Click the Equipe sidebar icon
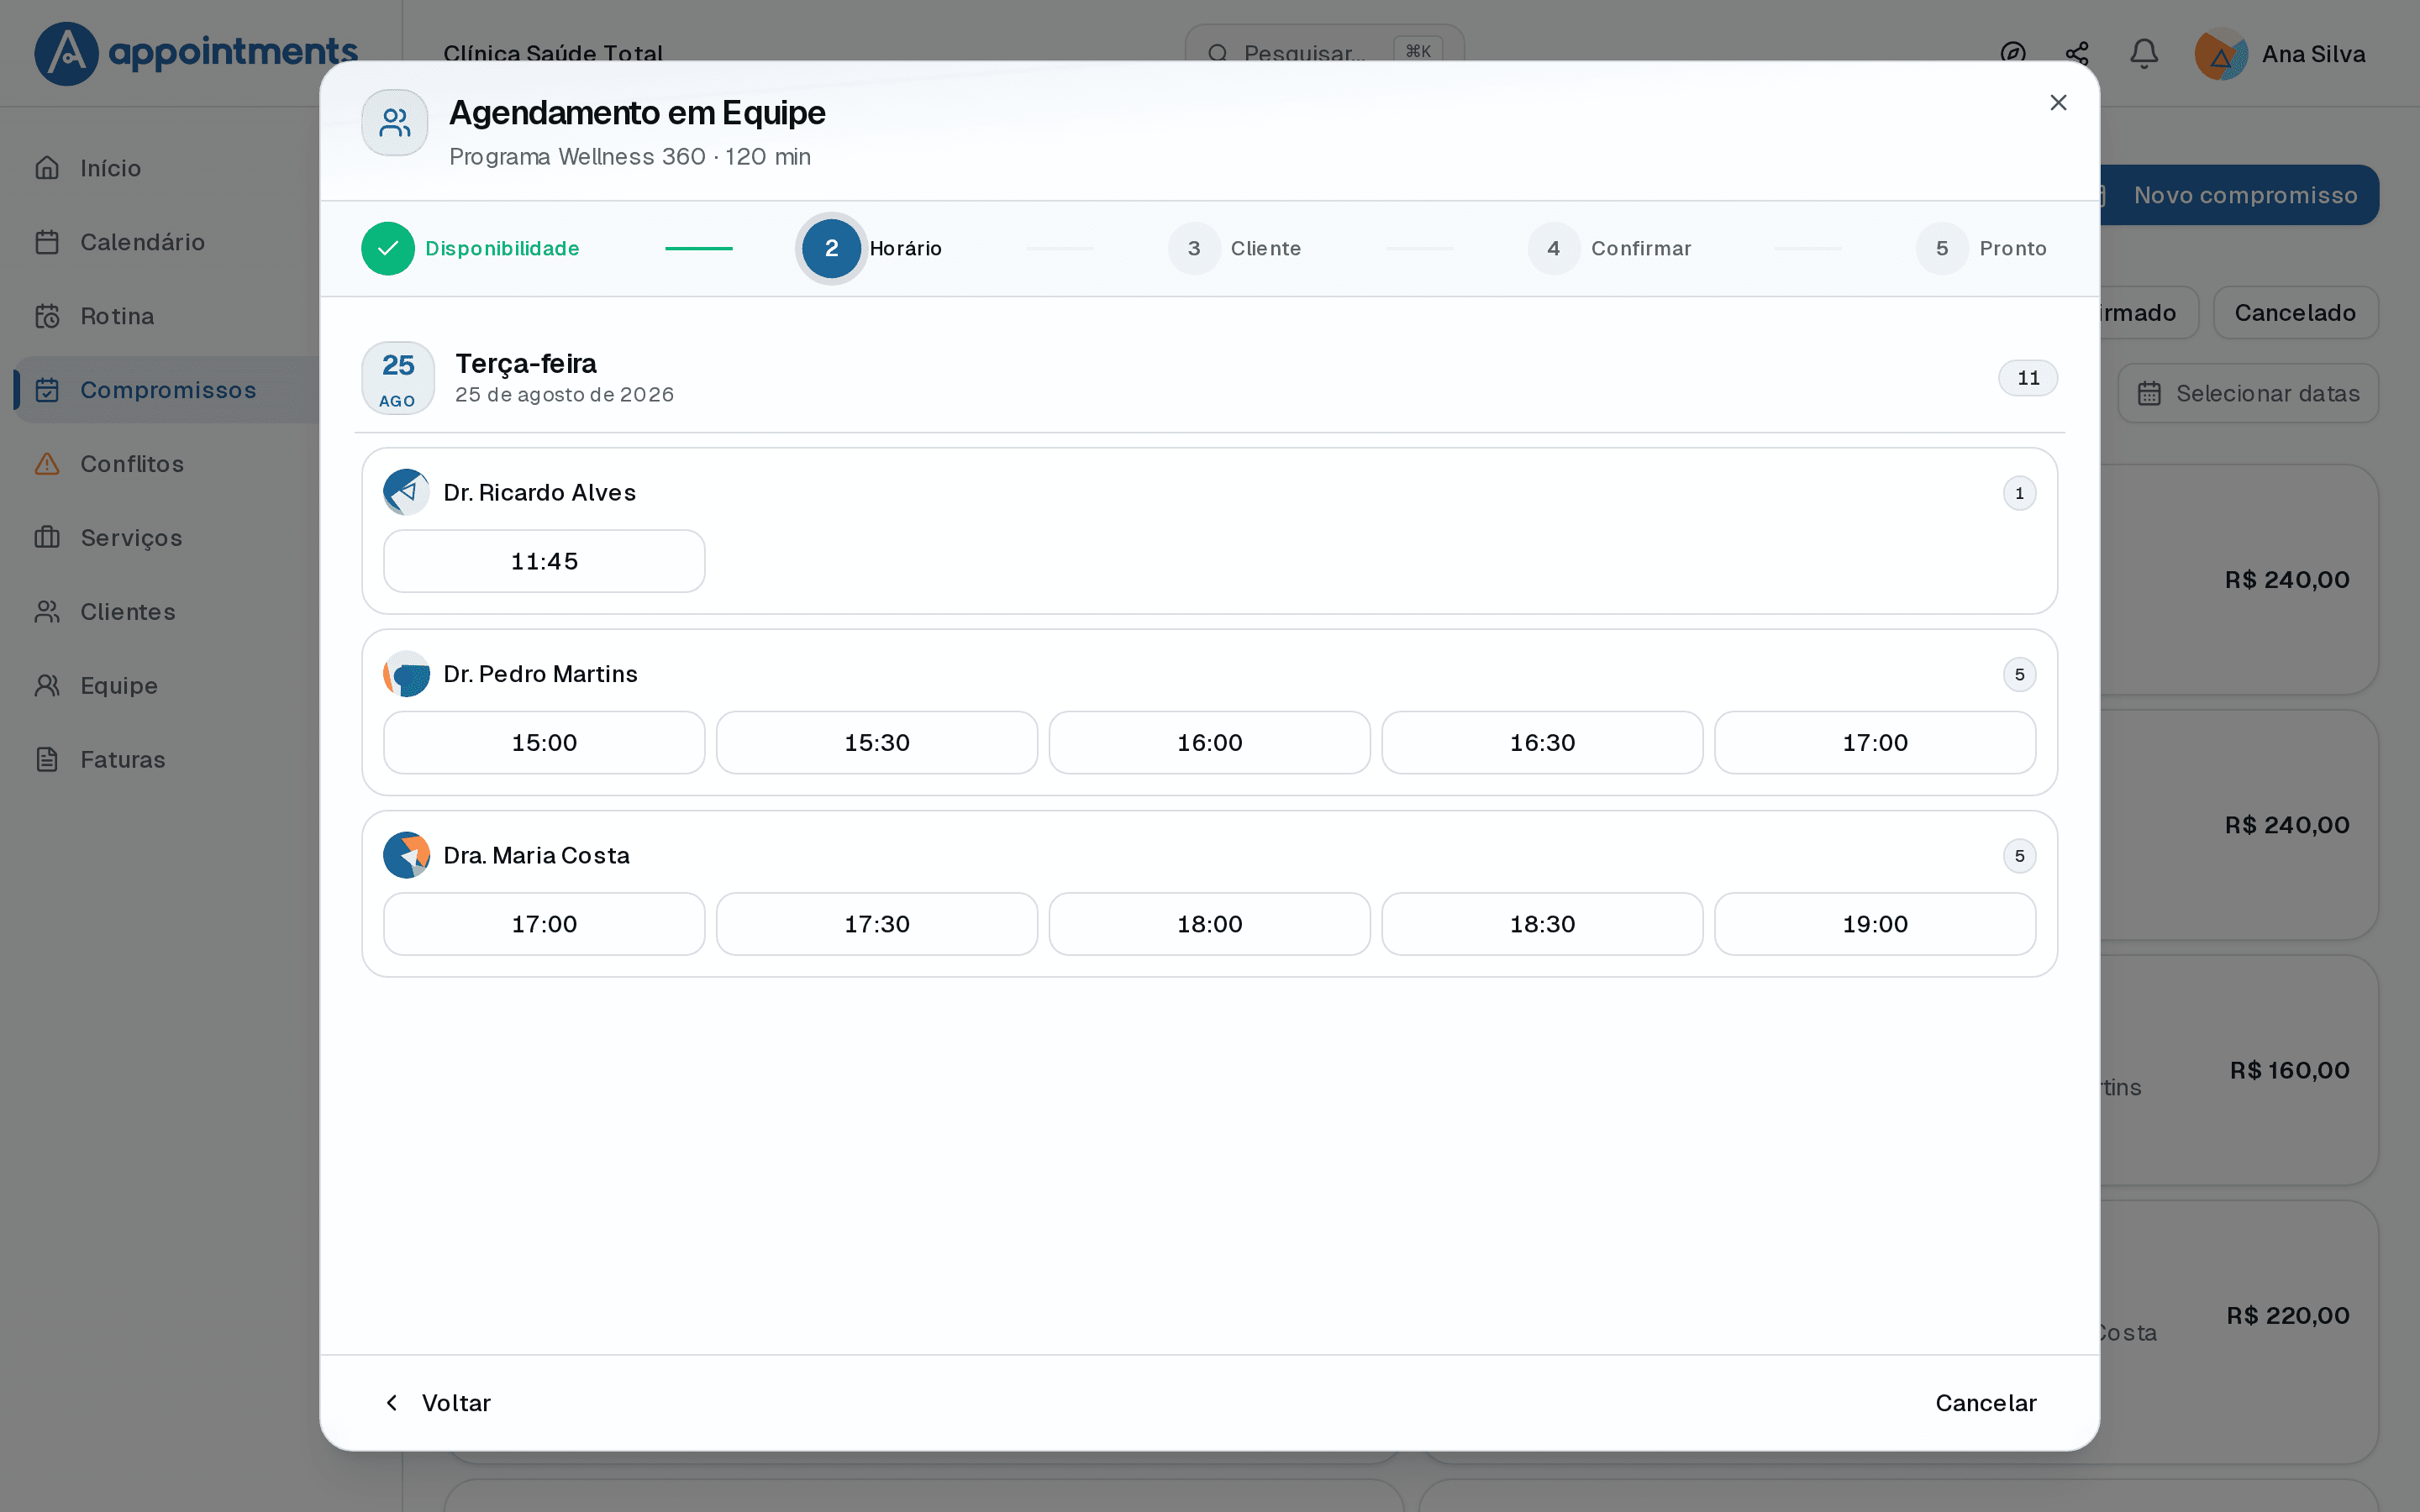This screenshot has width=2420, height=1512. pyautogui.click(x=47, y=686)
